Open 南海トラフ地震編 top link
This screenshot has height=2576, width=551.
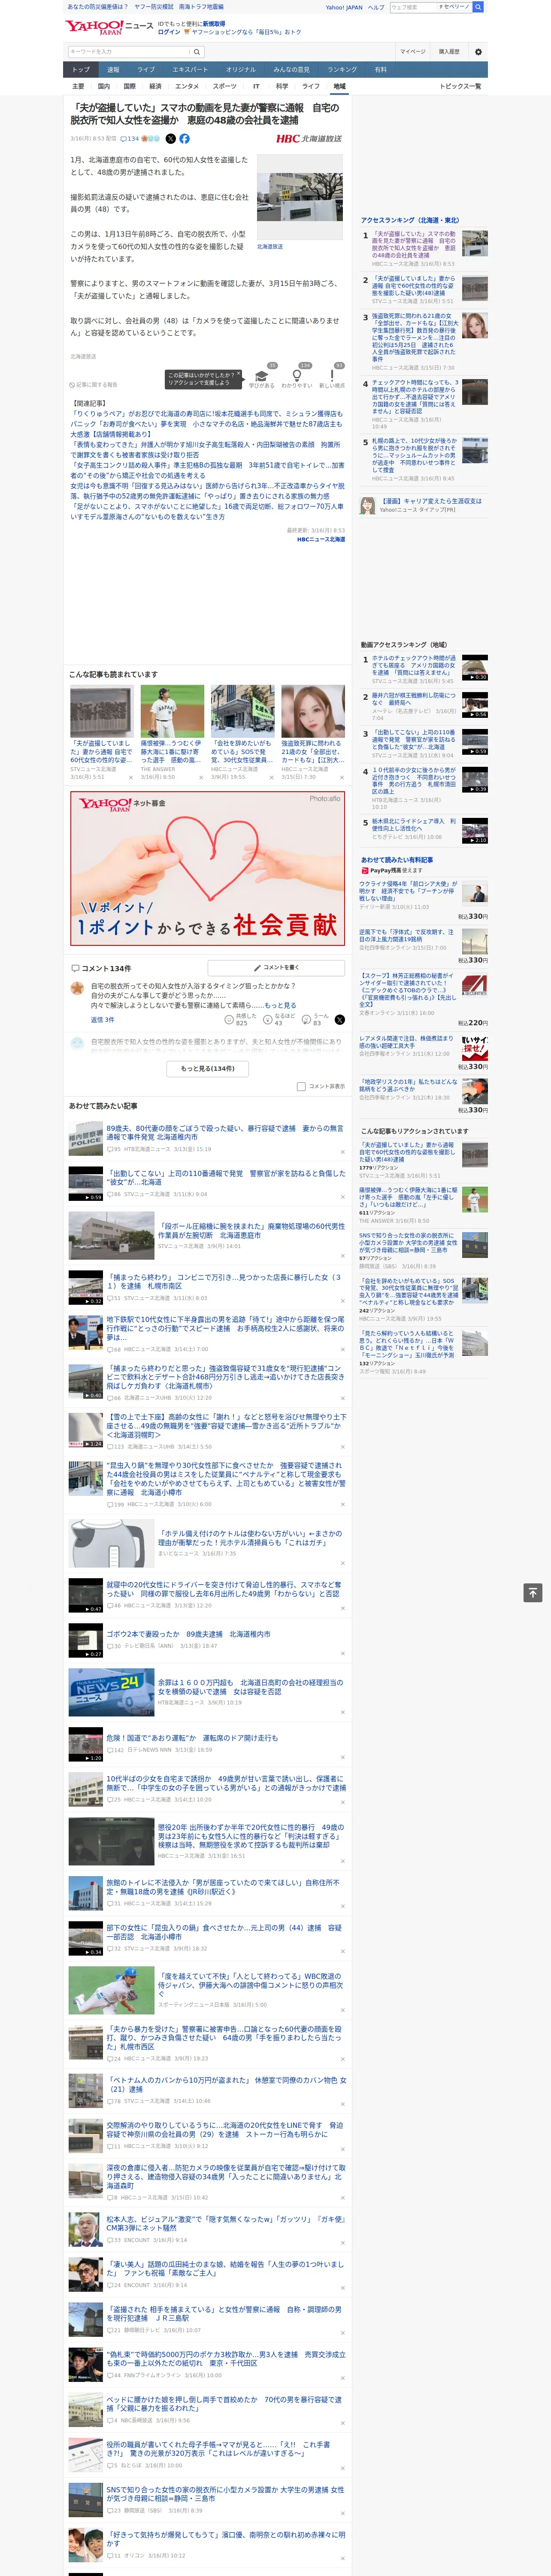[x=201, y=7]
